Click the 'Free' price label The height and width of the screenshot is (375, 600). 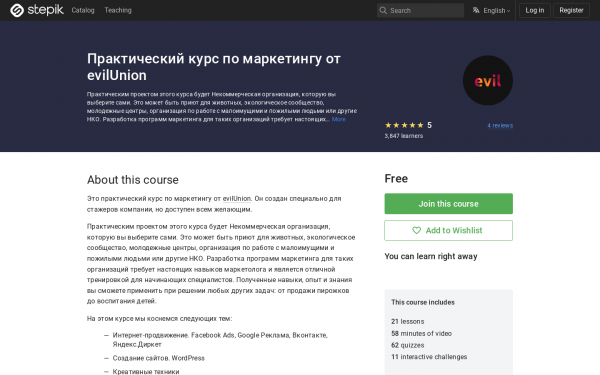[x=396, y=178]
